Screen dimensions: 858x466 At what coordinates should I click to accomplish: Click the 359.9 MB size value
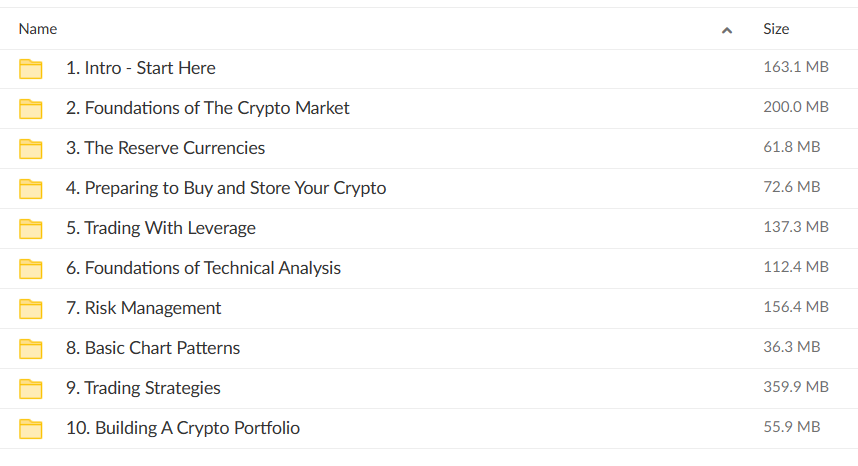pos(796,387)
